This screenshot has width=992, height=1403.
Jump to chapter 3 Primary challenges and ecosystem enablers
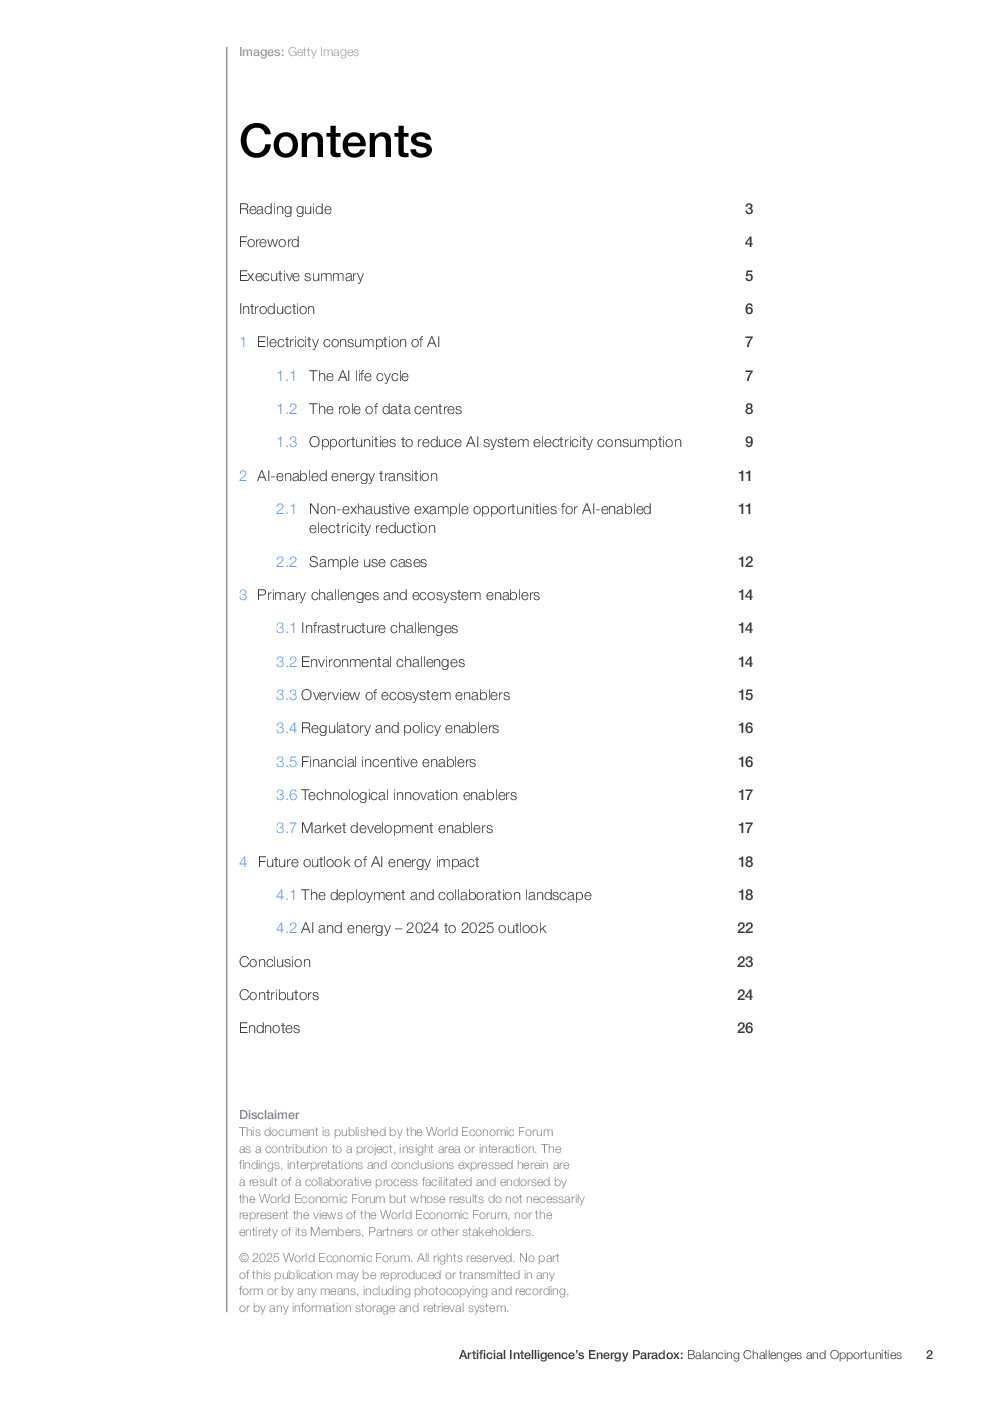398,595
